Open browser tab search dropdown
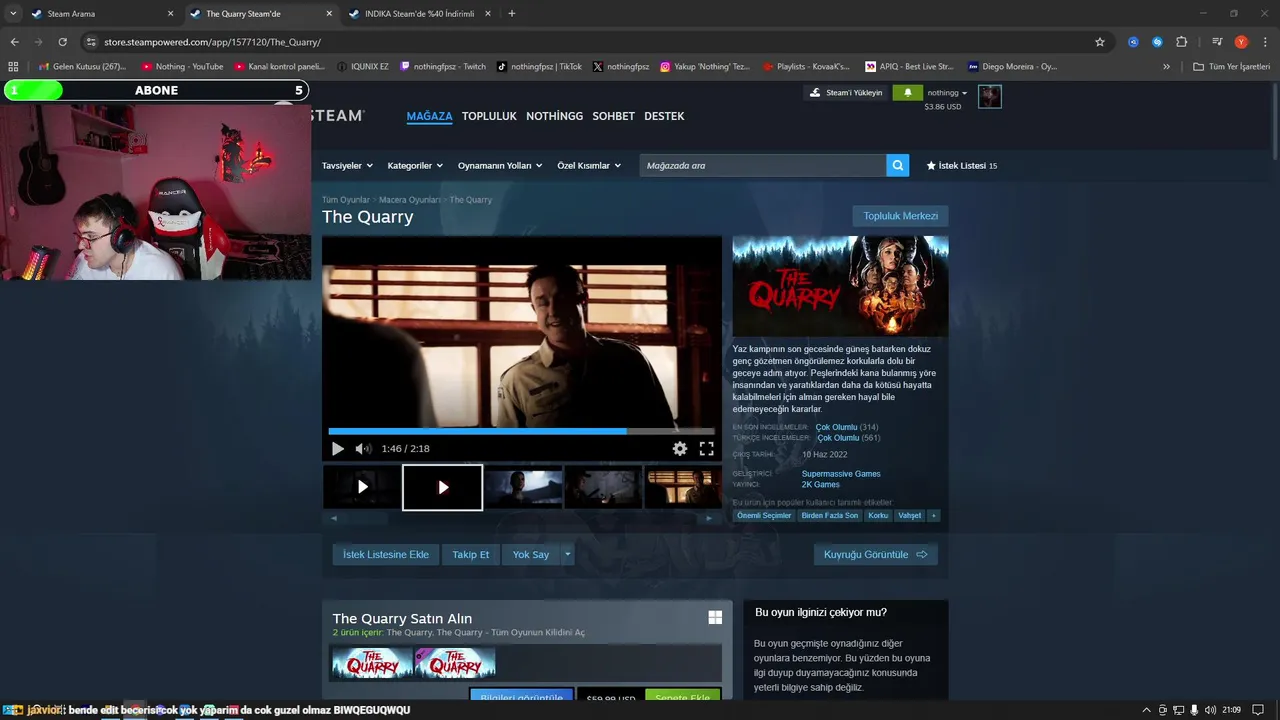Viewport: 1280px width, 720px height. (x=13, y=14)
